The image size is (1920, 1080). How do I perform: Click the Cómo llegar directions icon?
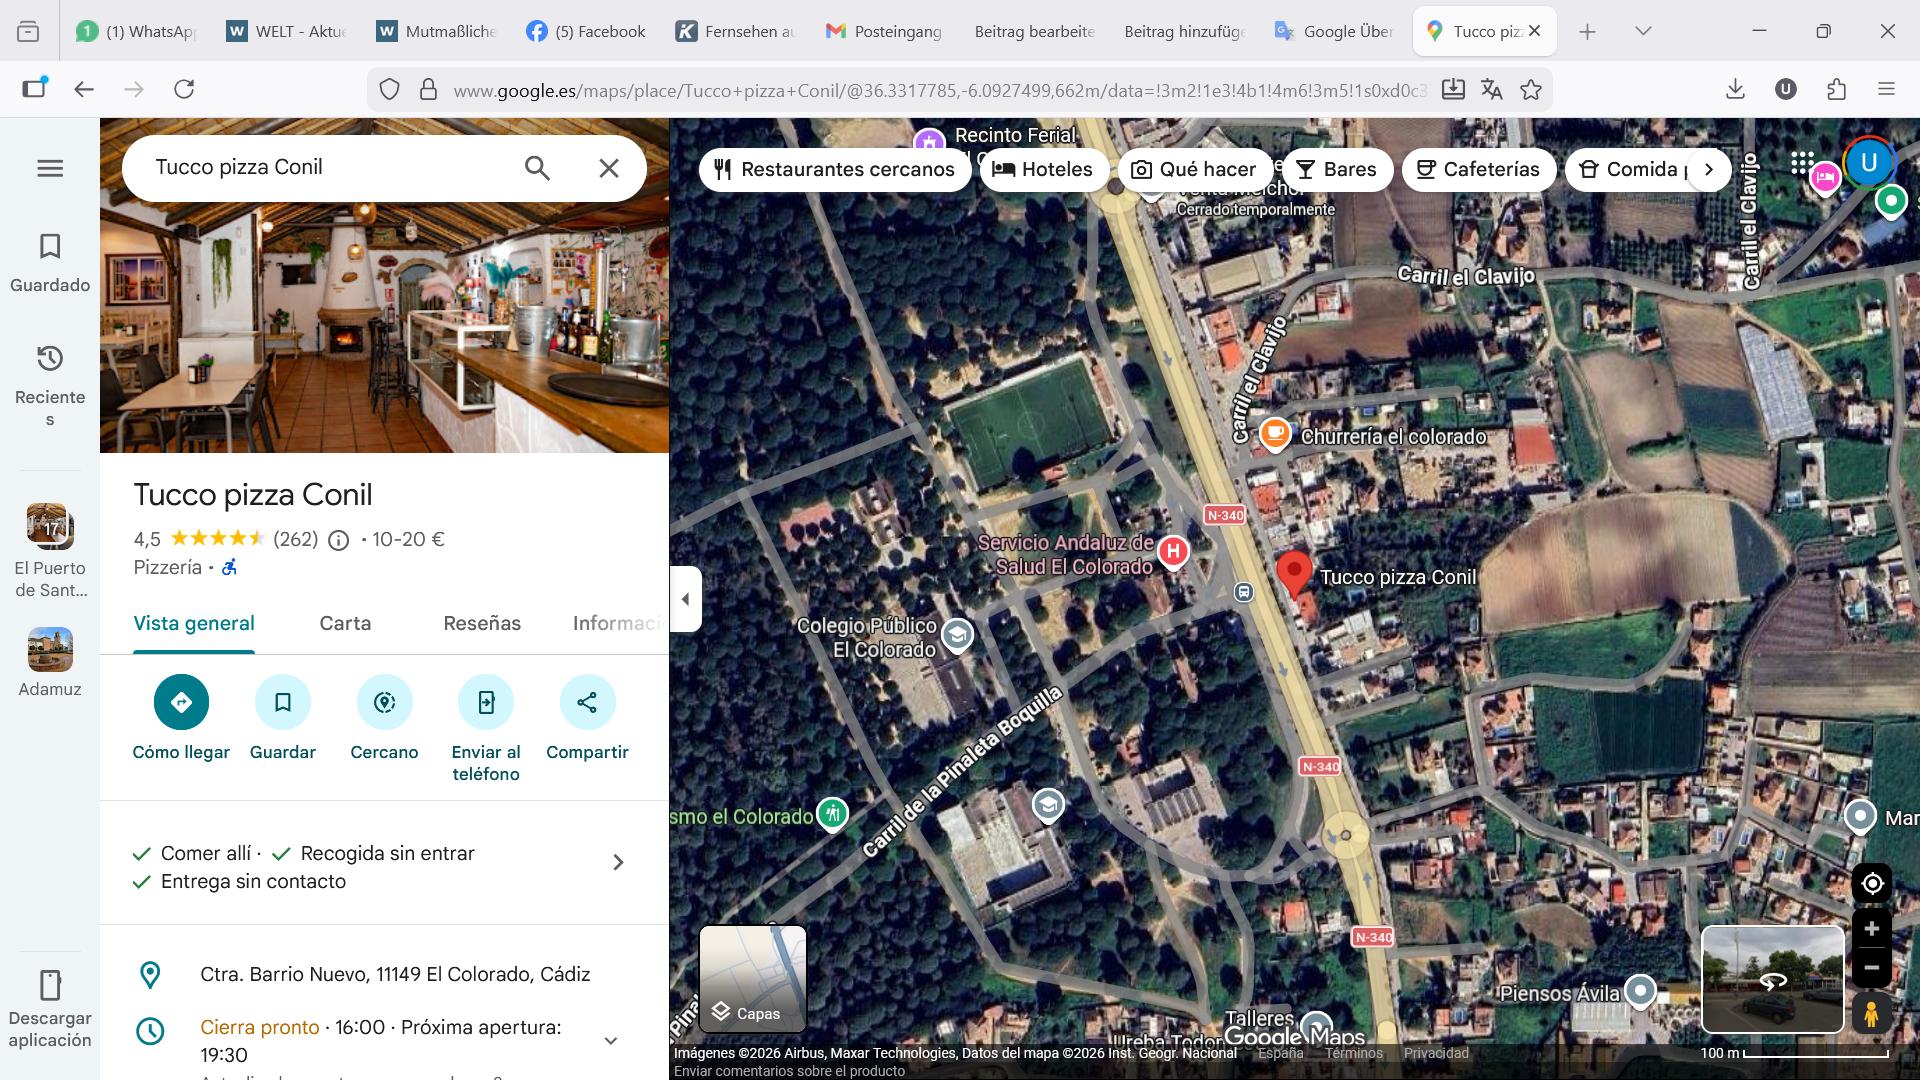pos(181,702)
